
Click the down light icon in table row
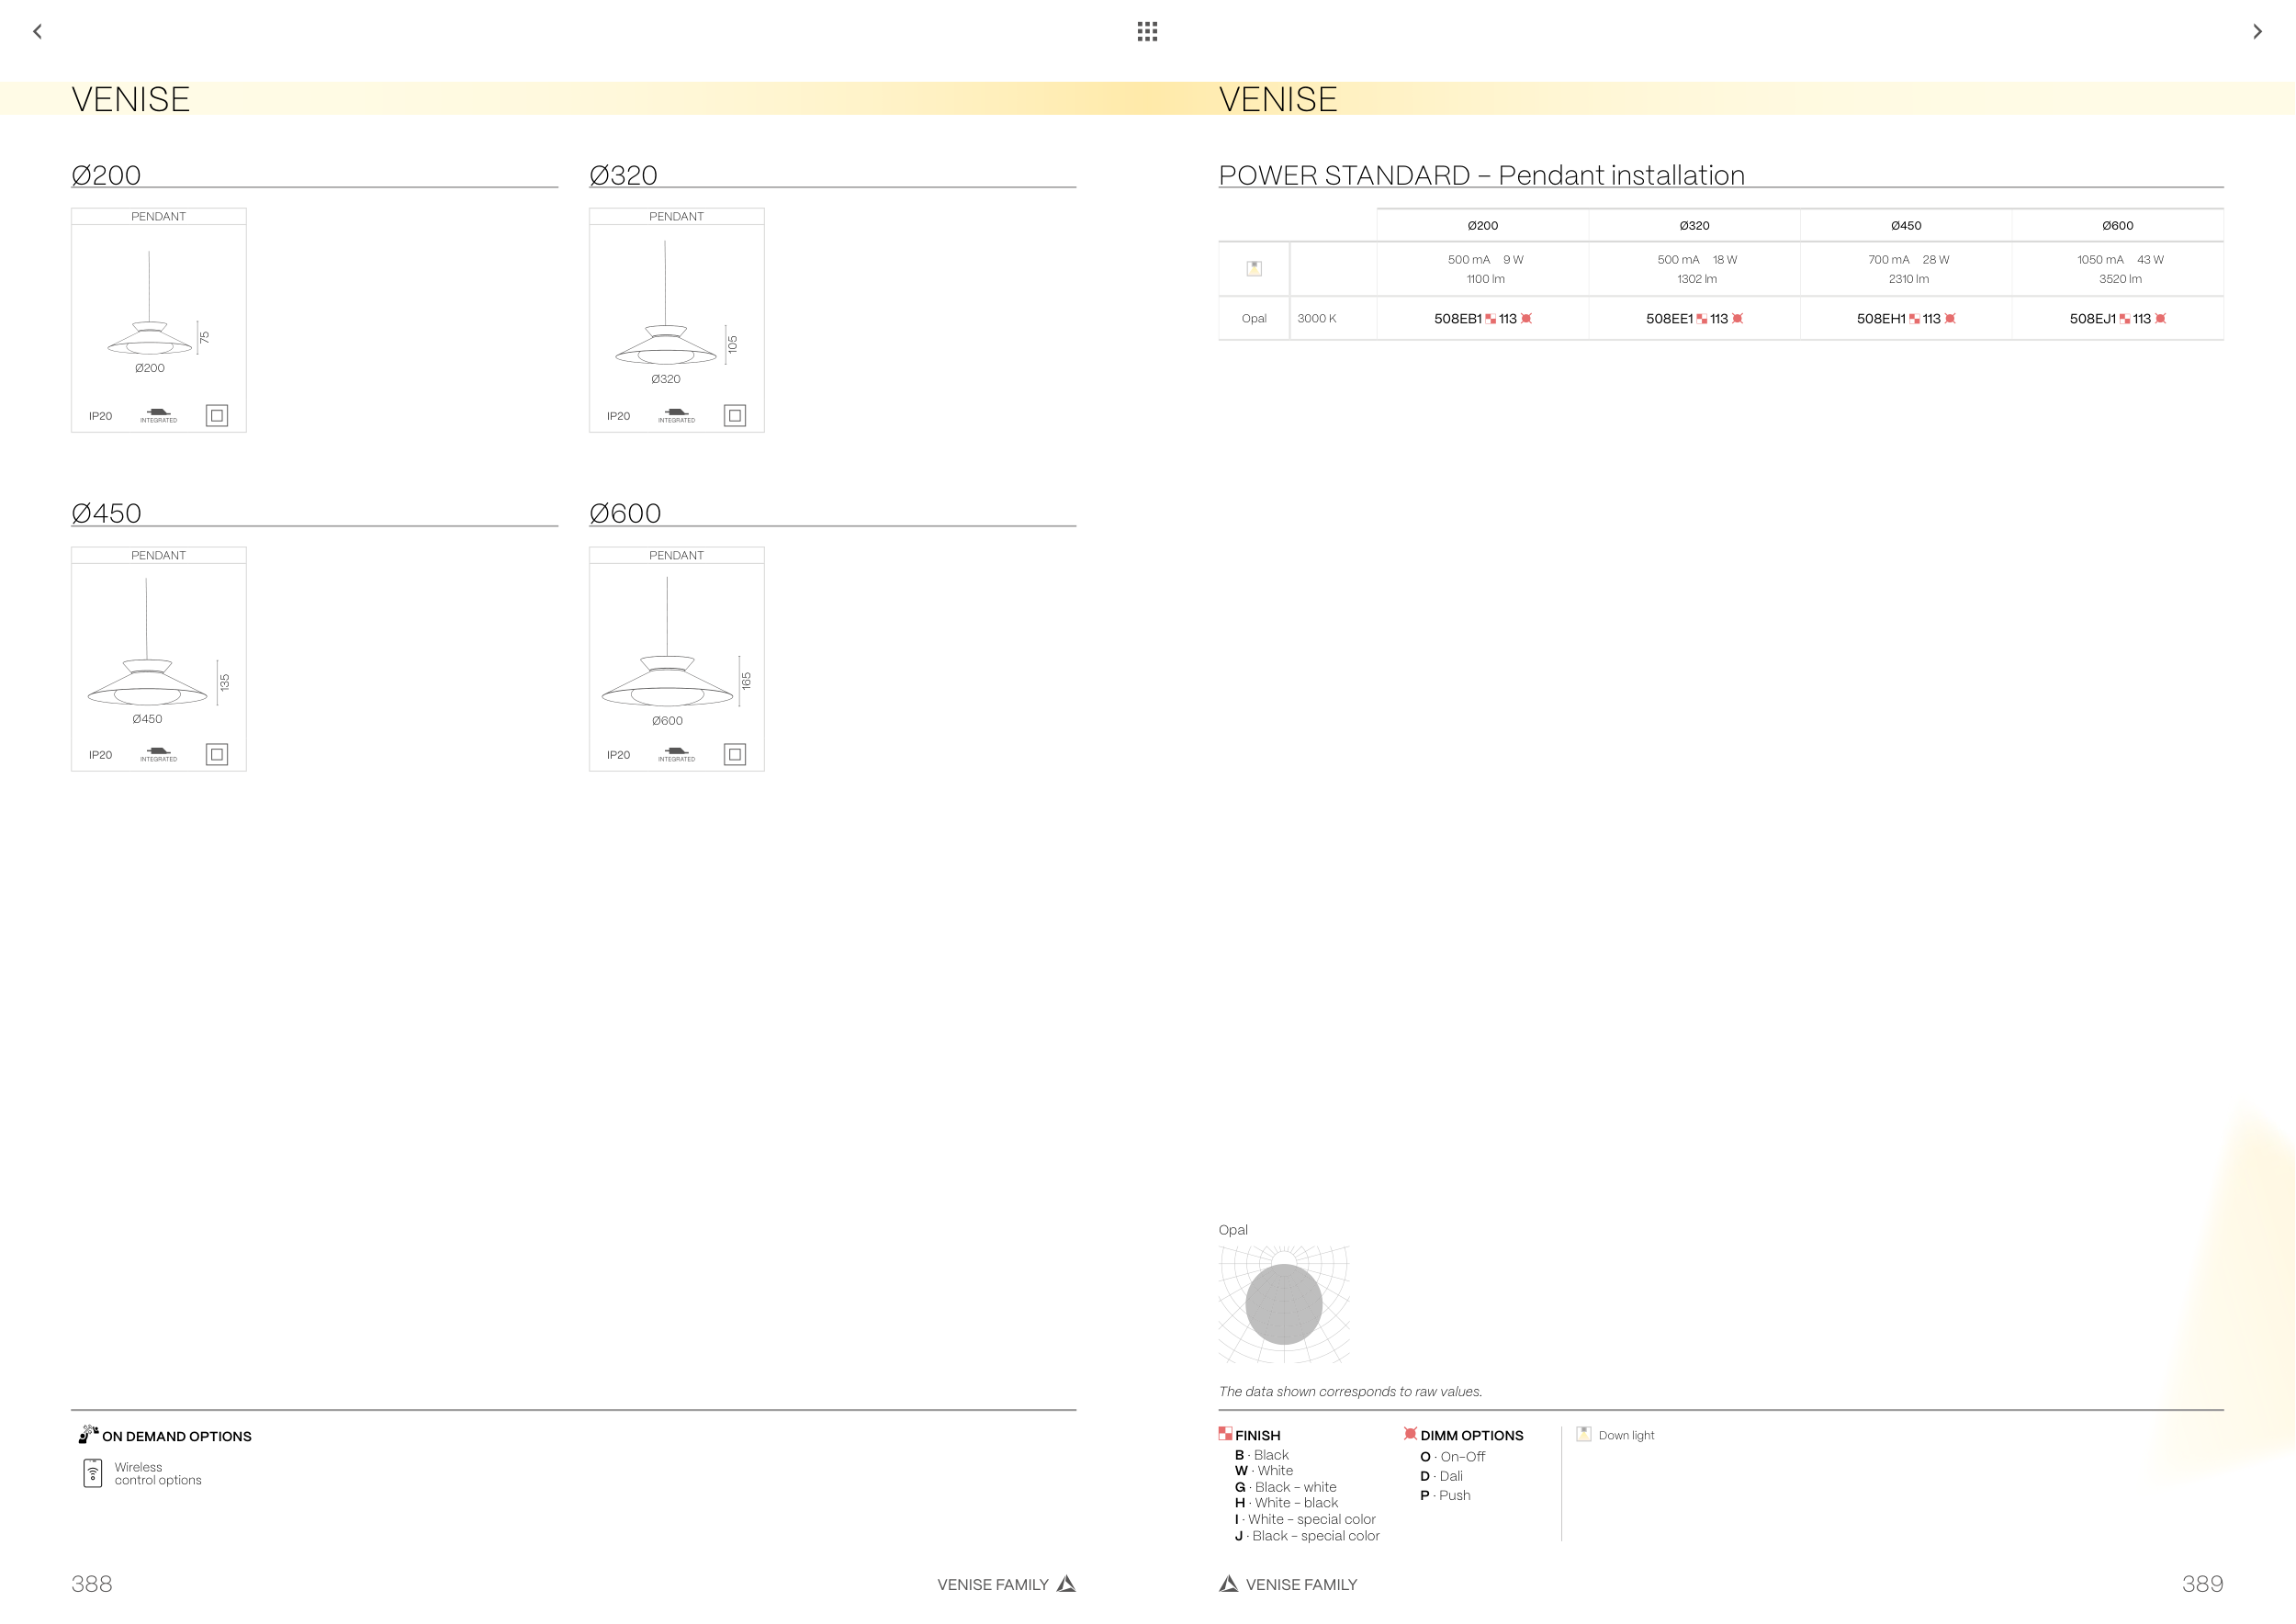pyautogui.click(x=1254, y=268)
